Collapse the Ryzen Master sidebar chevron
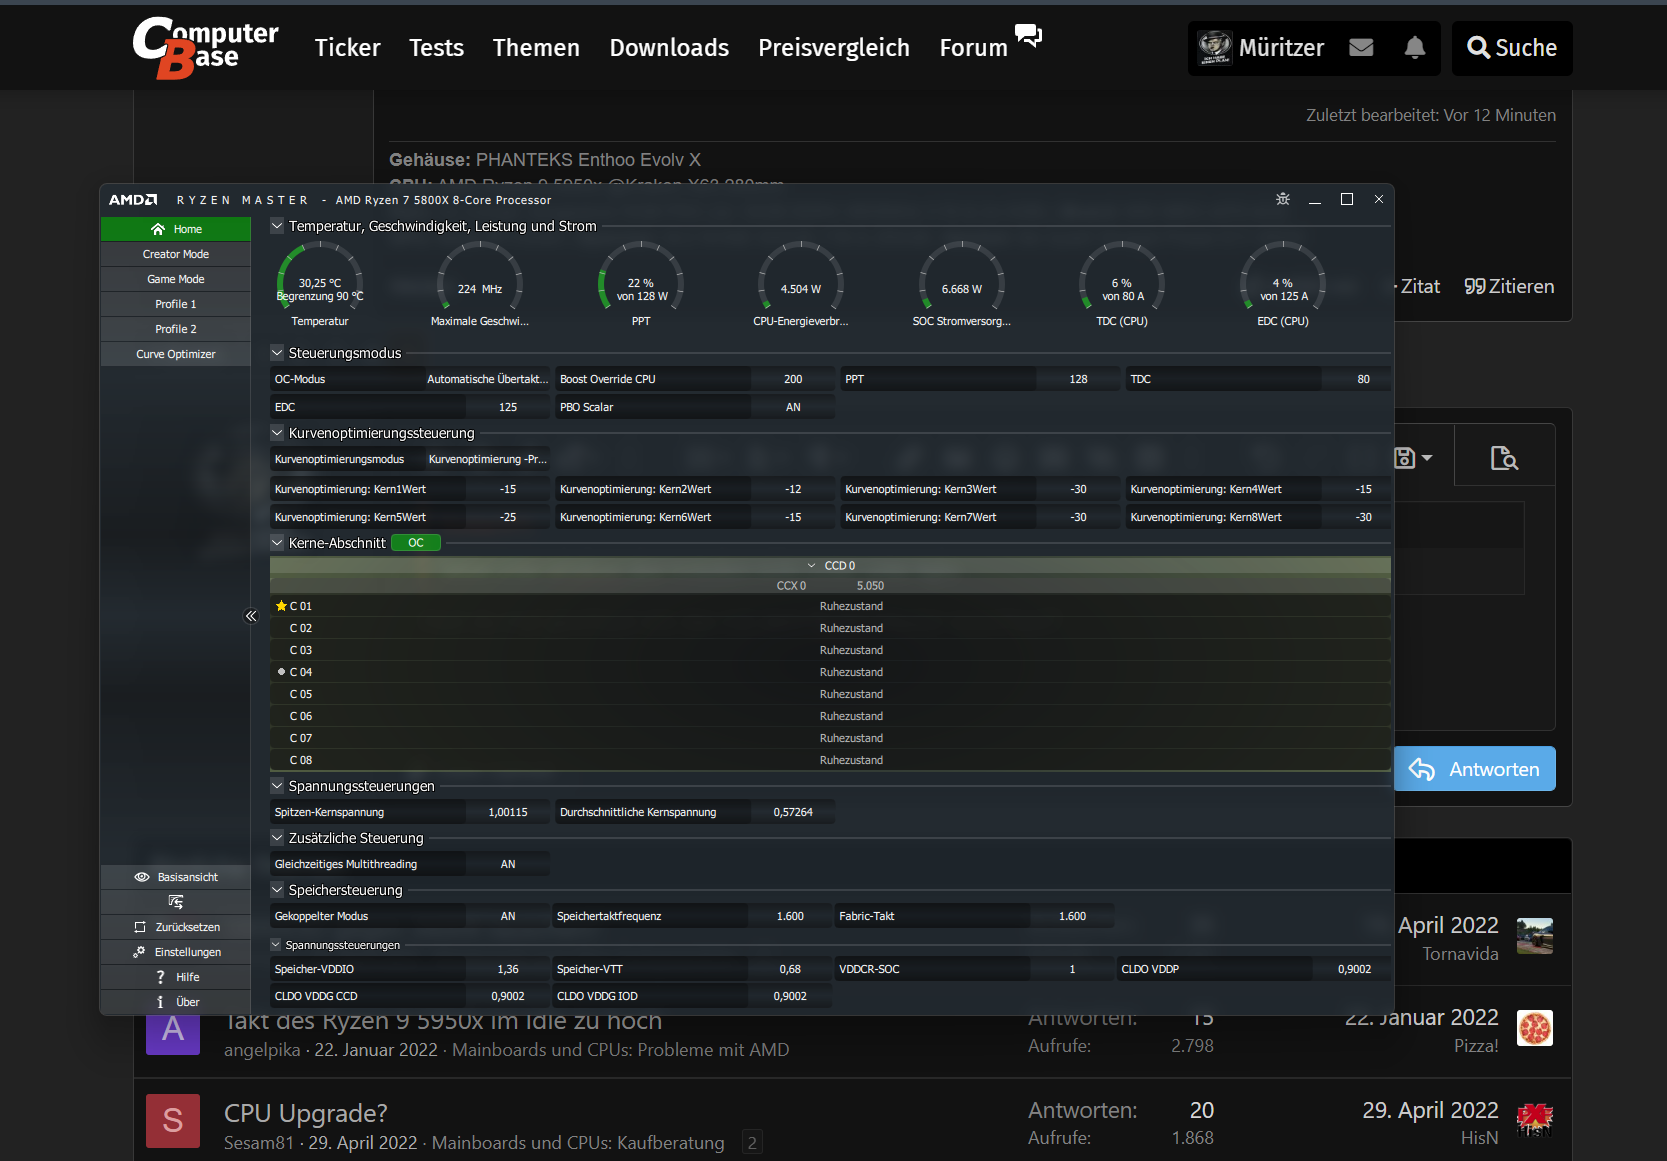Viewport: 1667px width, 1161px height. tap(251, 616)
